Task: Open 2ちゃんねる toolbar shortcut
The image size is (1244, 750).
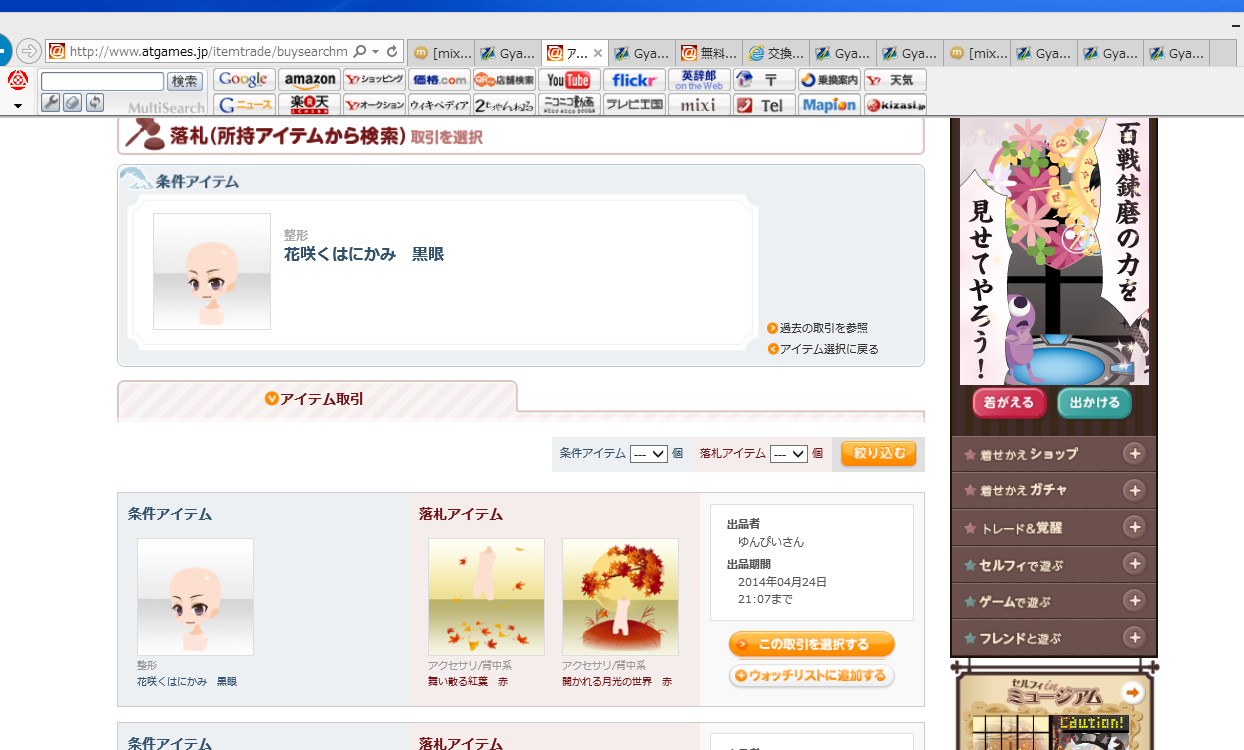Action: point(504,104)
